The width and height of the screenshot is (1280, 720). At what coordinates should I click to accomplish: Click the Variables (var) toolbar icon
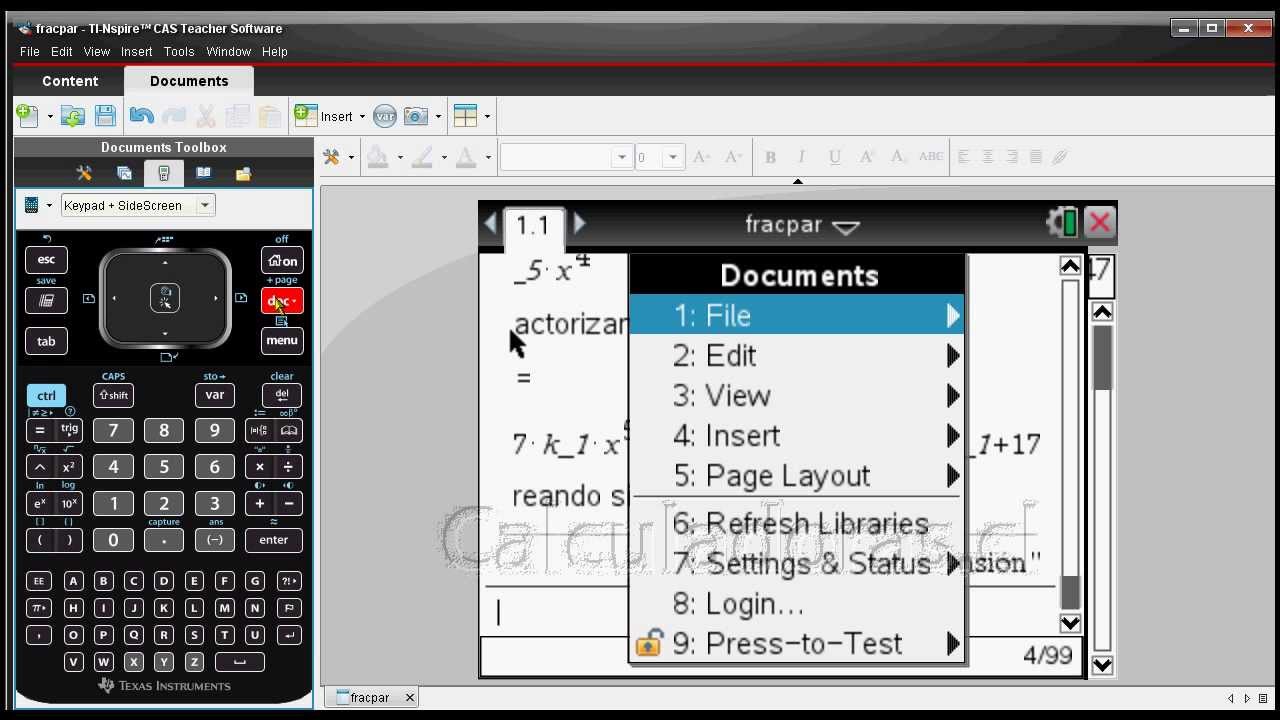pos(385,116)
